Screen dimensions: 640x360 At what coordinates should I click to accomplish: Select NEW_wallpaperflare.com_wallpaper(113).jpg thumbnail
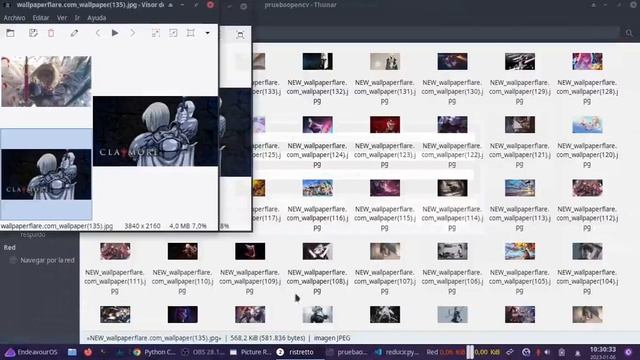click(520, 188)
